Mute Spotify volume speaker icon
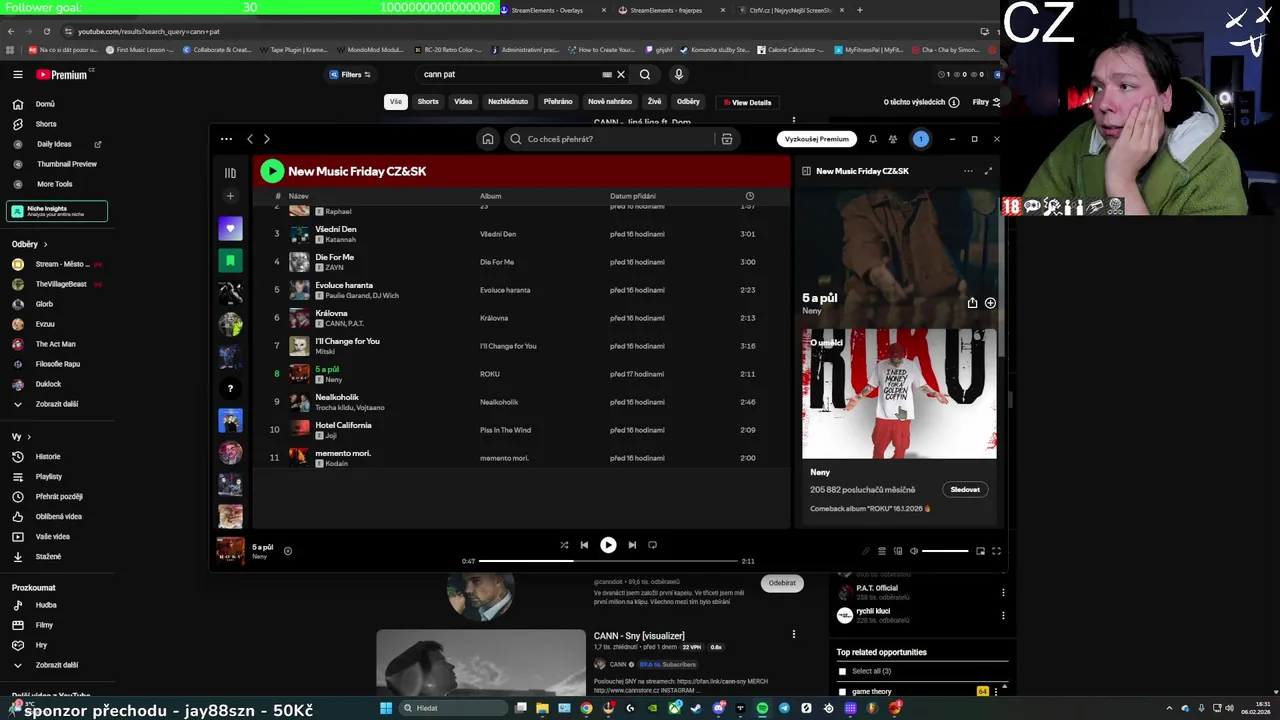The height and width of the screenshot is (720, 1280). (x=913, y=551)
